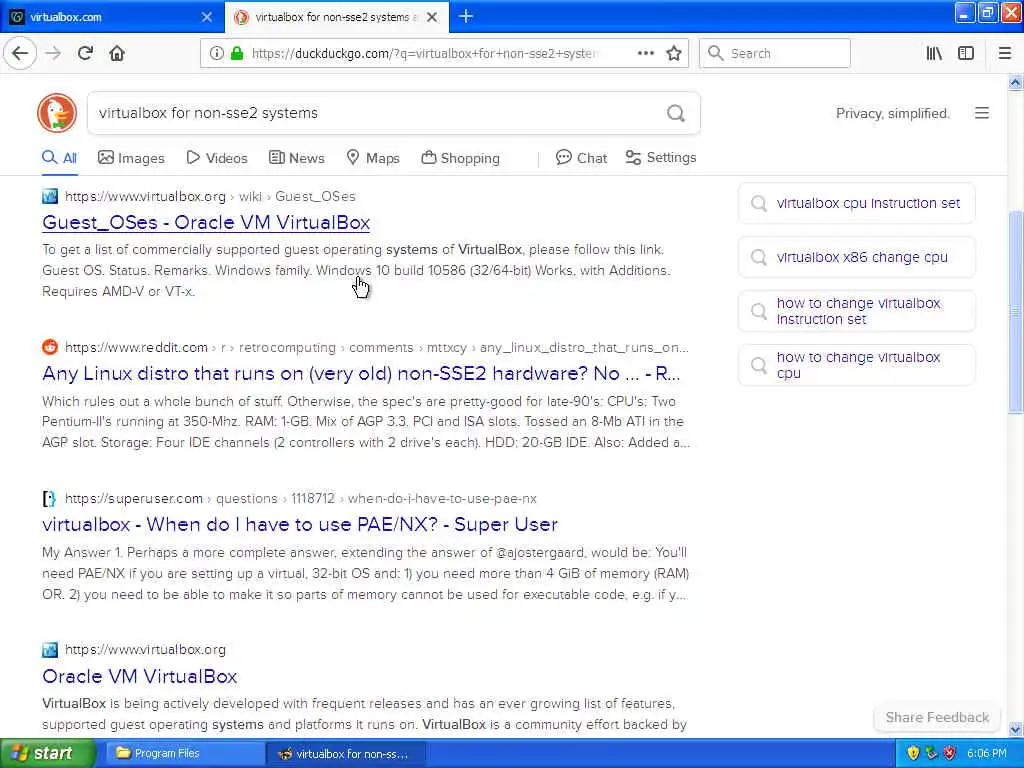Show site information for duckduckgo.com
Viewport: 1024px width, 768px height.
[216, 54]
